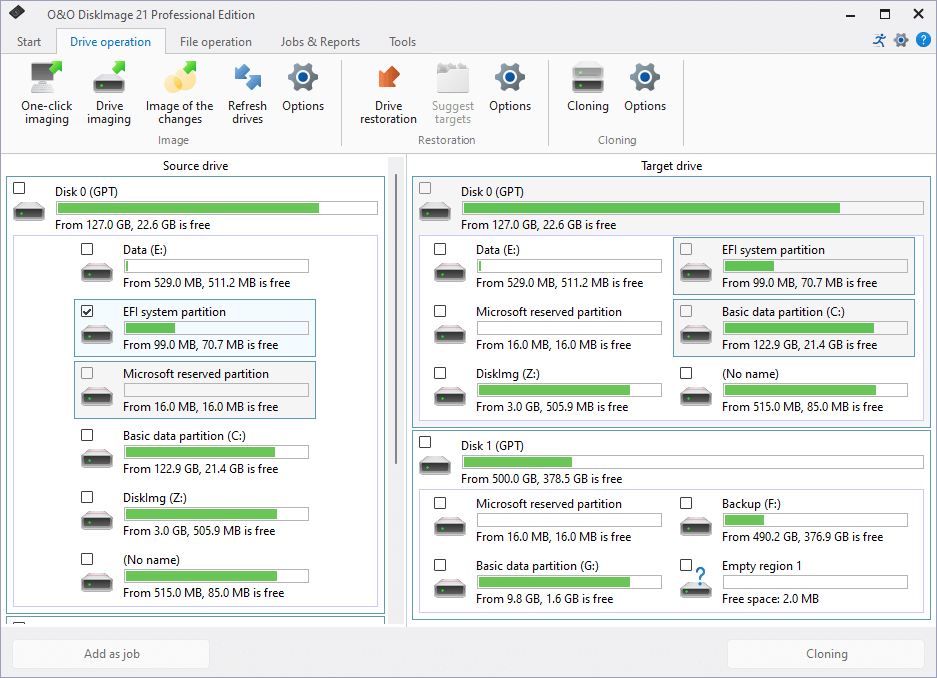937x678 pixels.
Task: Select Image of the changes
Action: pyautogui.click(x=179, y=94)
